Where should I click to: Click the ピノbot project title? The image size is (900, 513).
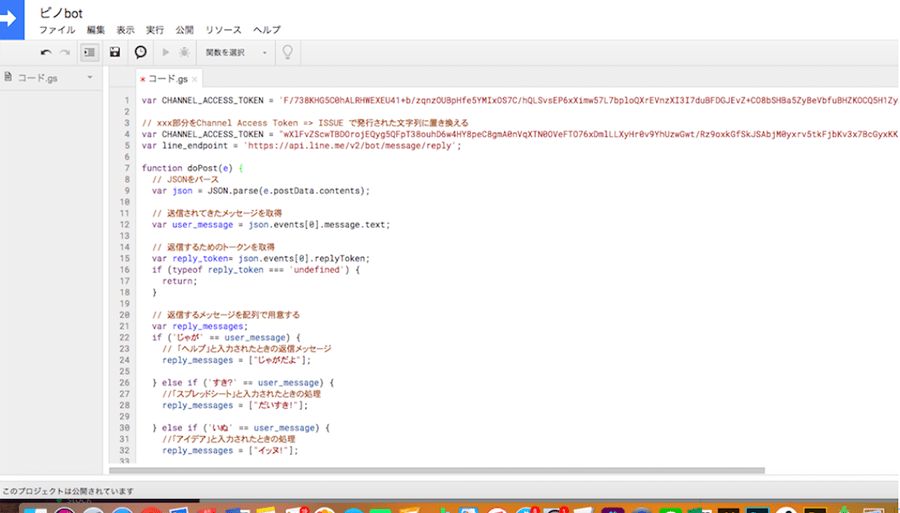click(x=61, y=13)
